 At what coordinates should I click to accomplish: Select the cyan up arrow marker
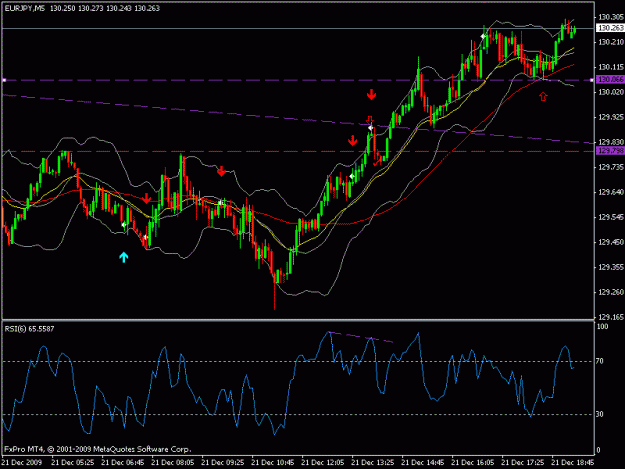click(124, 257)
